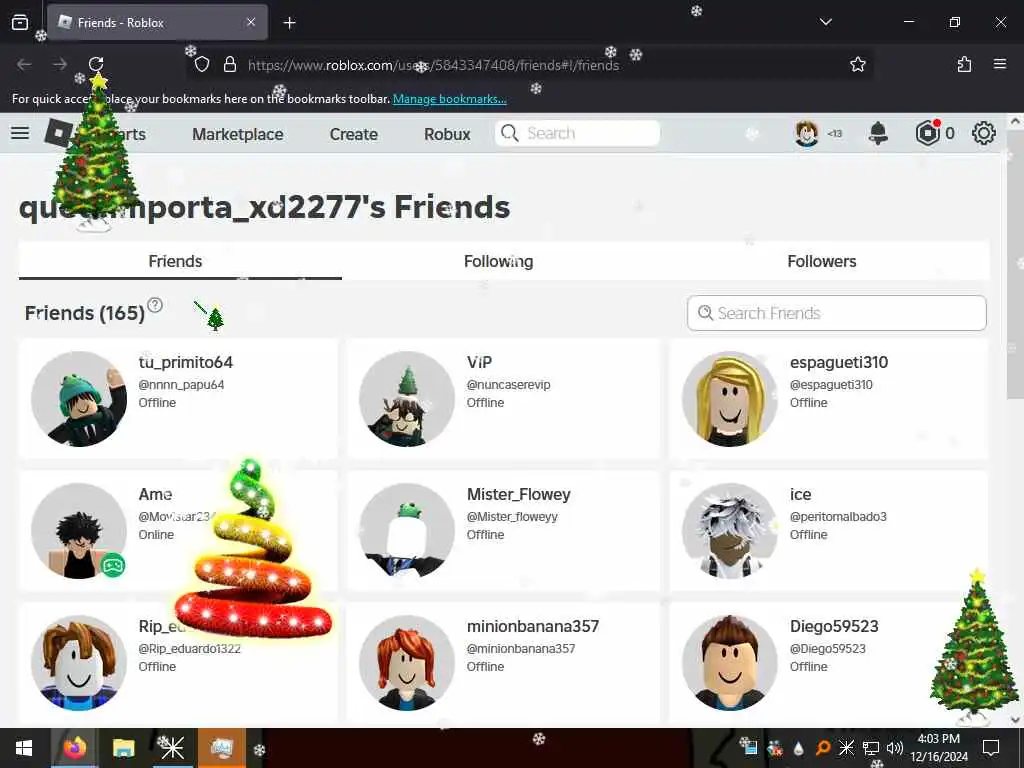The image size is (1024, 768).
Task: Show the tracking protection shield info
Action: pos(202,64)
